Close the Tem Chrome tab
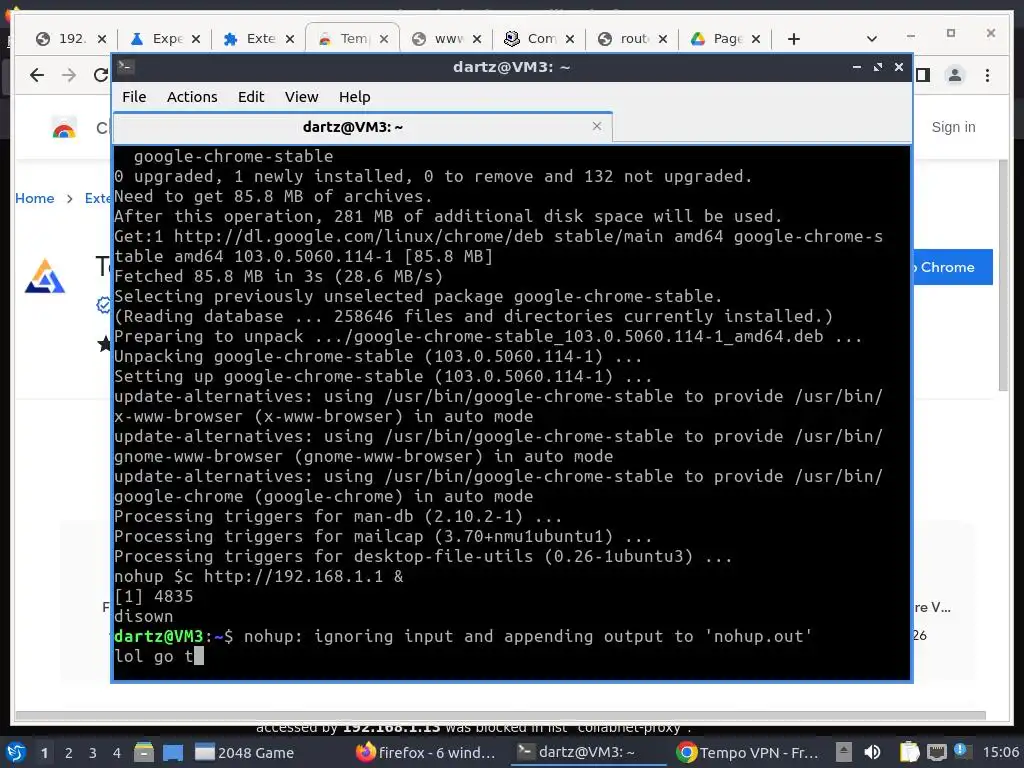 tap(384, 39)
